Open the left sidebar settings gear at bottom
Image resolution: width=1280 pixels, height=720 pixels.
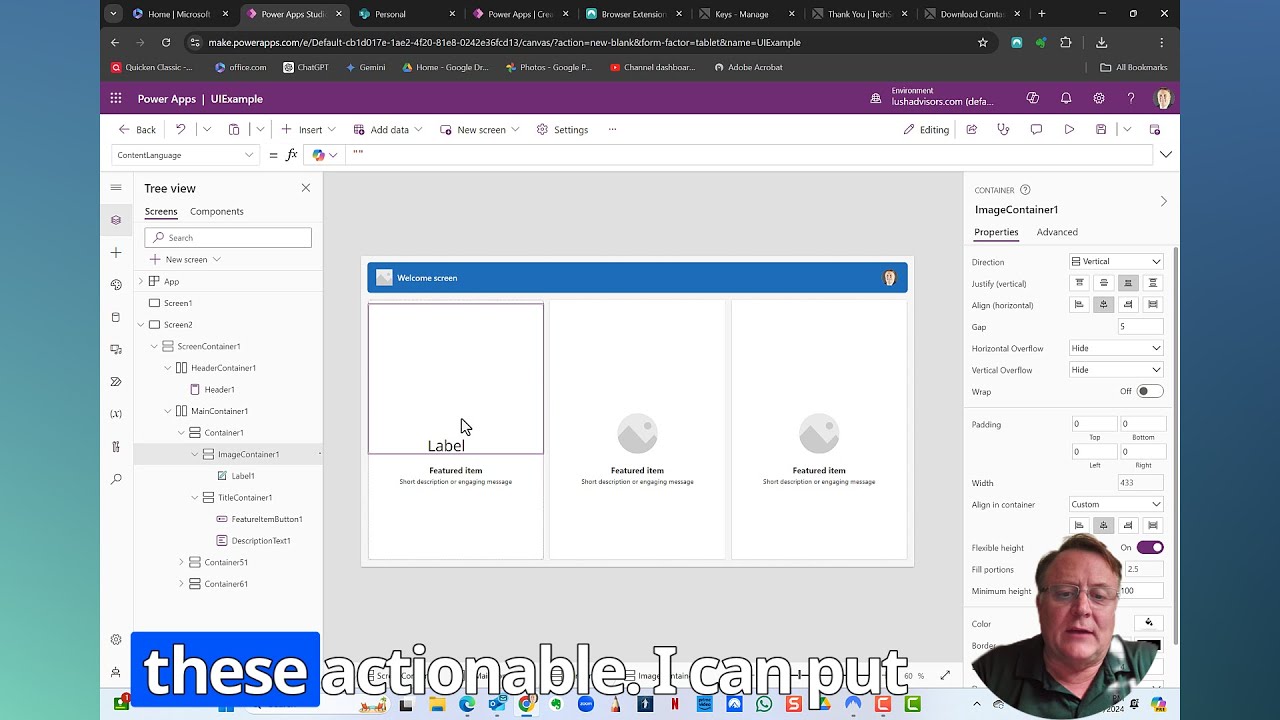click(116, 640)
